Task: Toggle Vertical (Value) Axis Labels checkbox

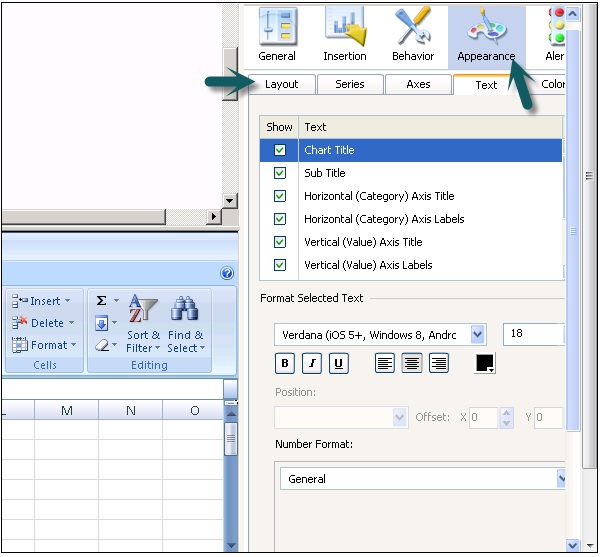Action: coord(280,265)
